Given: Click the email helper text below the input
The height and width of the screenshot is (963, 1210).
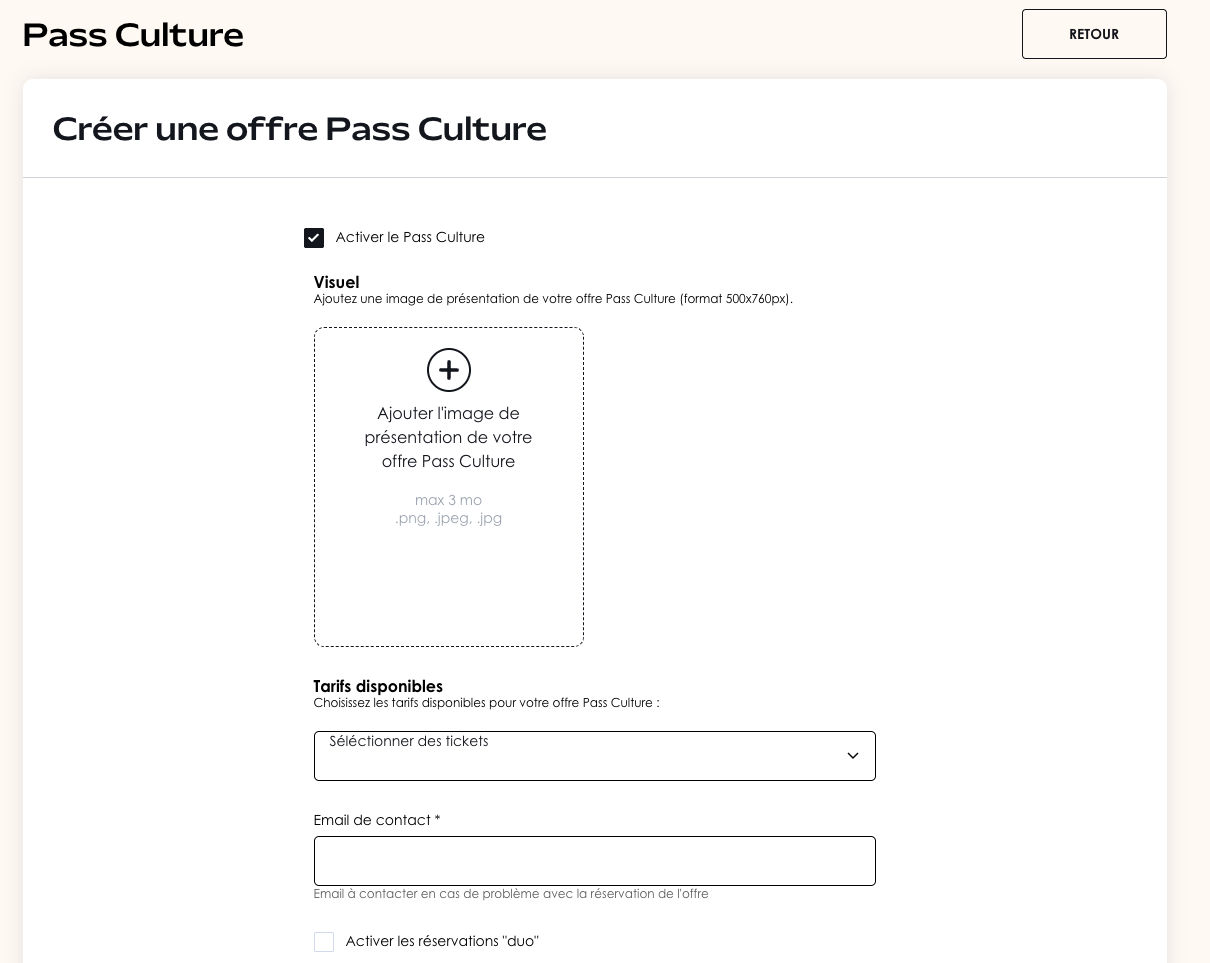Looking at the screenshot, I should [x=511, y=894].
